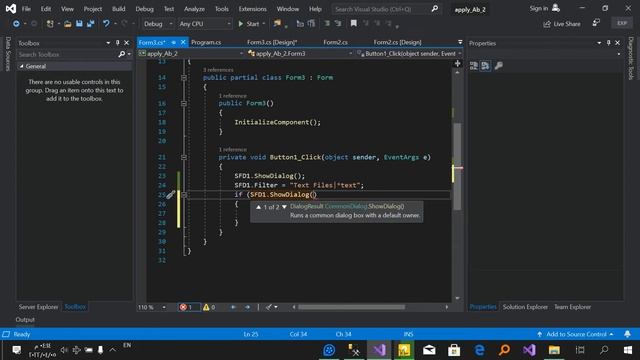640x360 pixels.
Task: Show previous overload in the signature tooltip
Action: tap(258, 207)
